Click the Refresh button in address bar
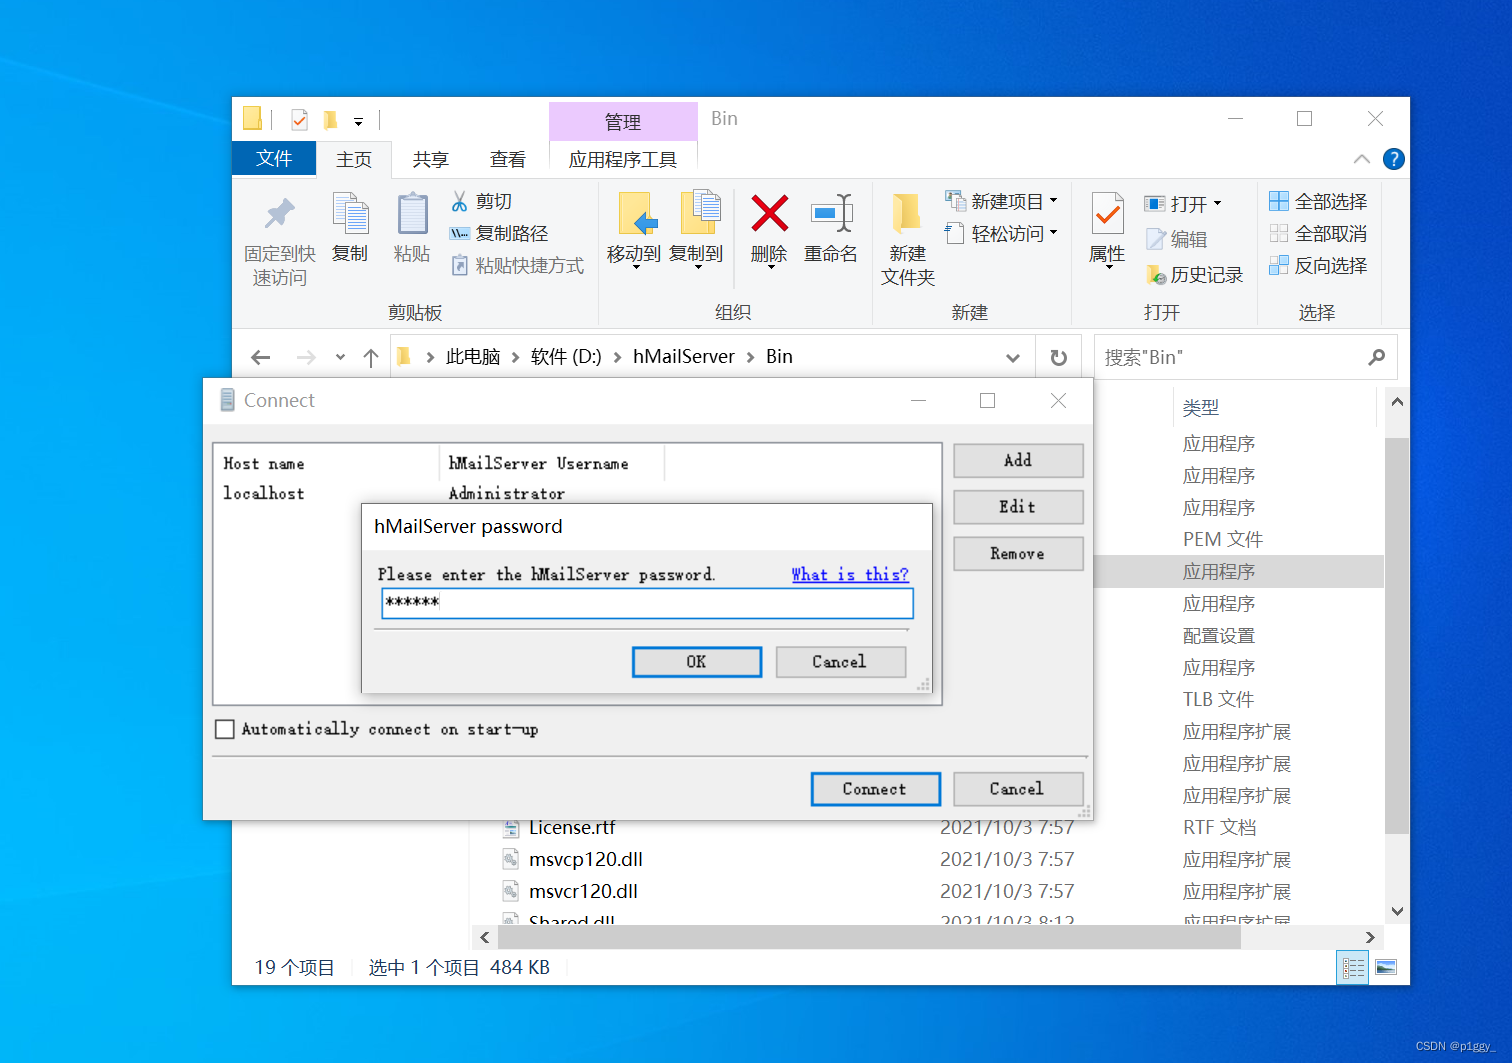This screenshot has height=1063, width=1512. (x=1058, y=357)
